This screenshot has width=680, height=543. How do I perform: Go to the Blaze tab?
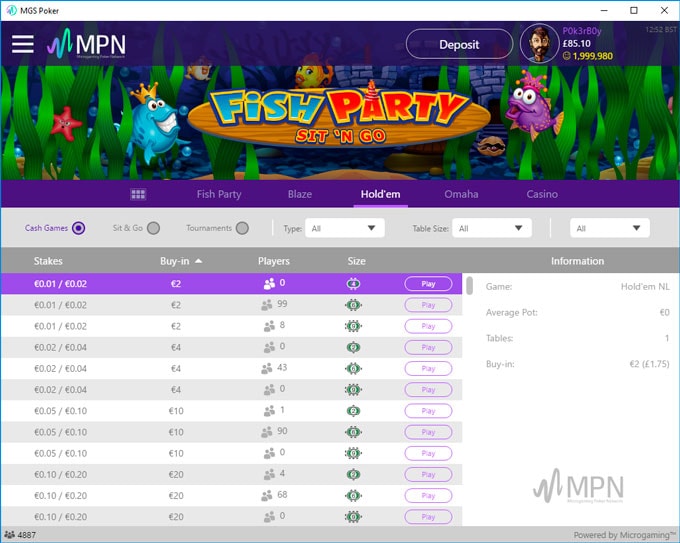(x=299, y=194)
